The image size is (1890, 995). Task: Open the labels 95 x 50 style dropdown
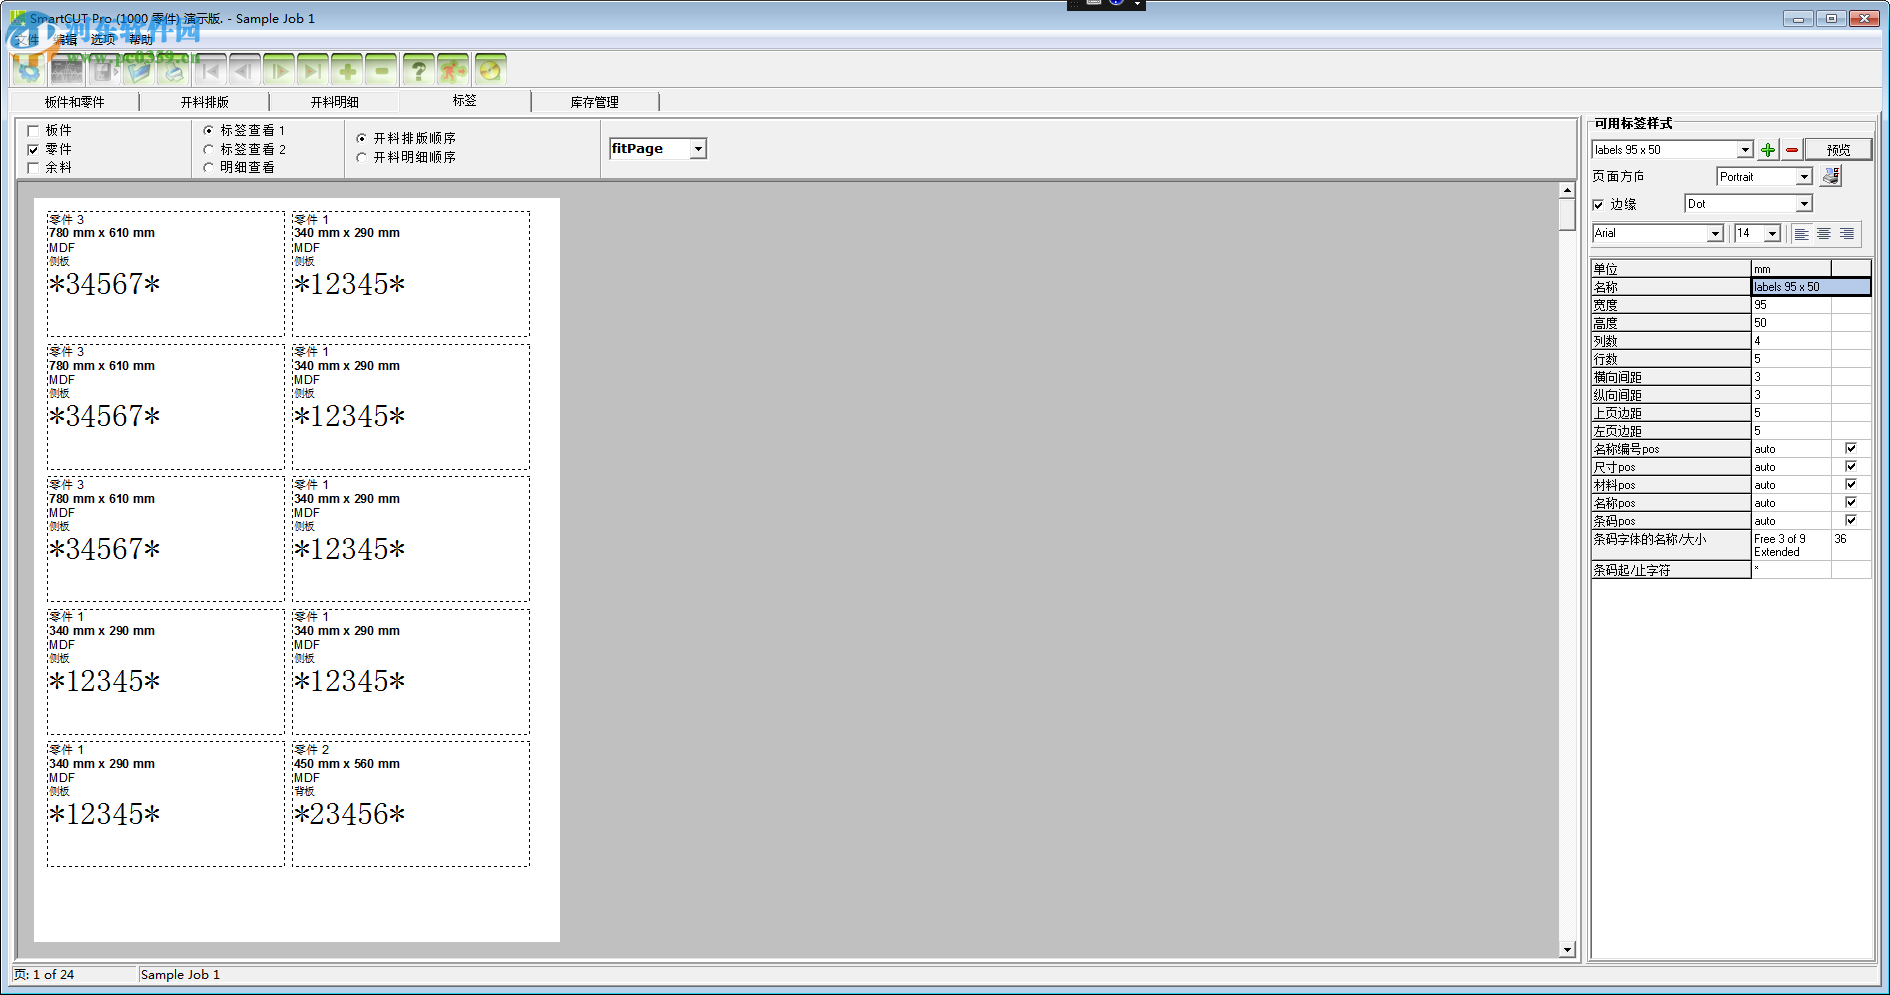[x=1745, y=150]
